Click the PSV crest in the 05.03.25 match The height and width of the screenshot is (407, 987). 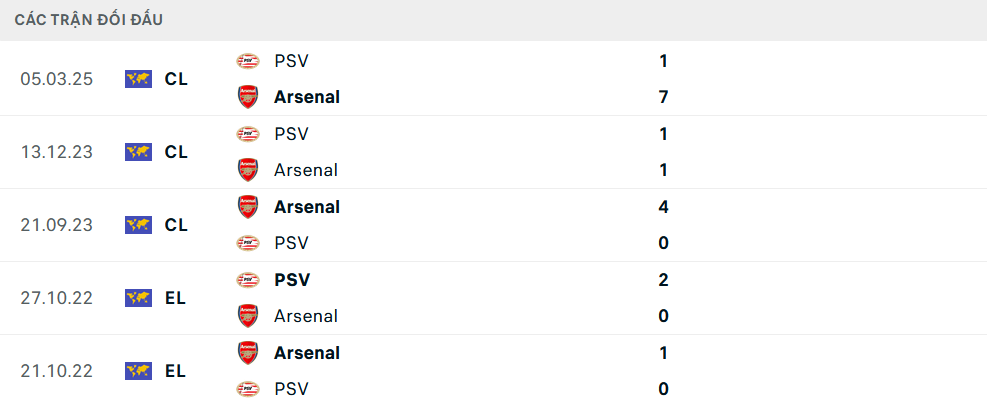(247, 61)
